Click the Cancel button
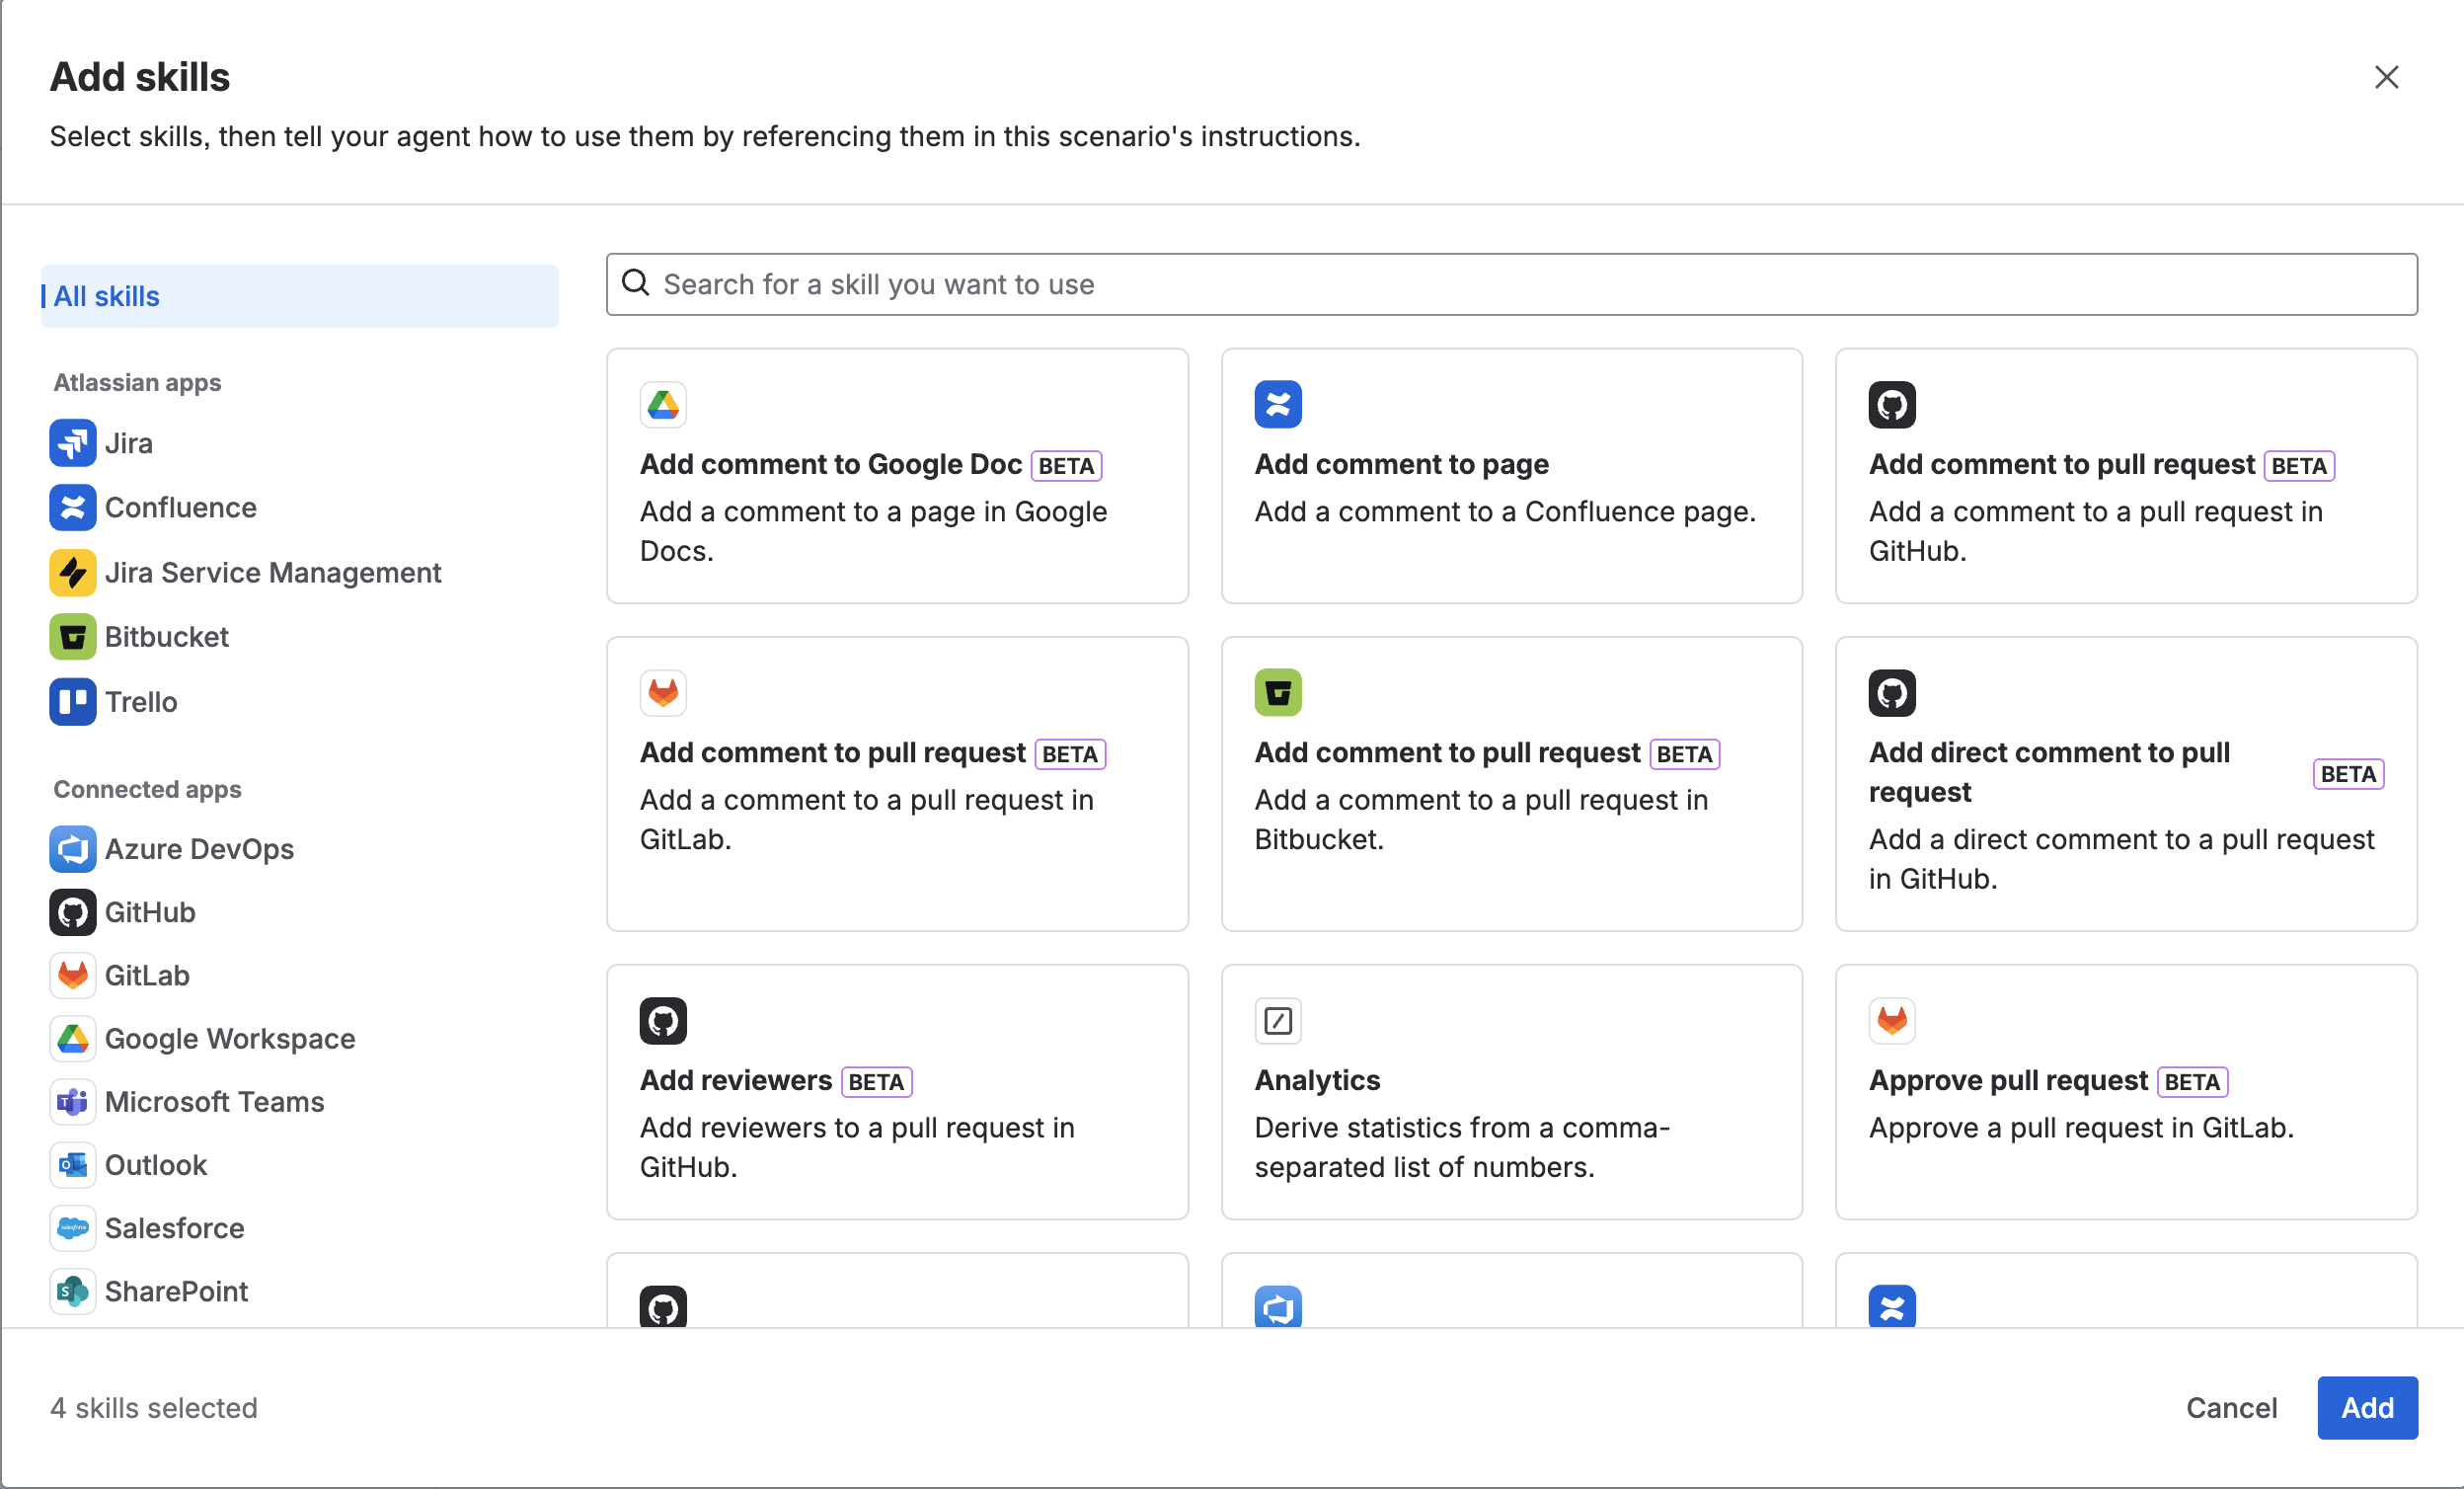The height and width of the screenshot is (1489, 2464). click(x=2231, y=1407)
